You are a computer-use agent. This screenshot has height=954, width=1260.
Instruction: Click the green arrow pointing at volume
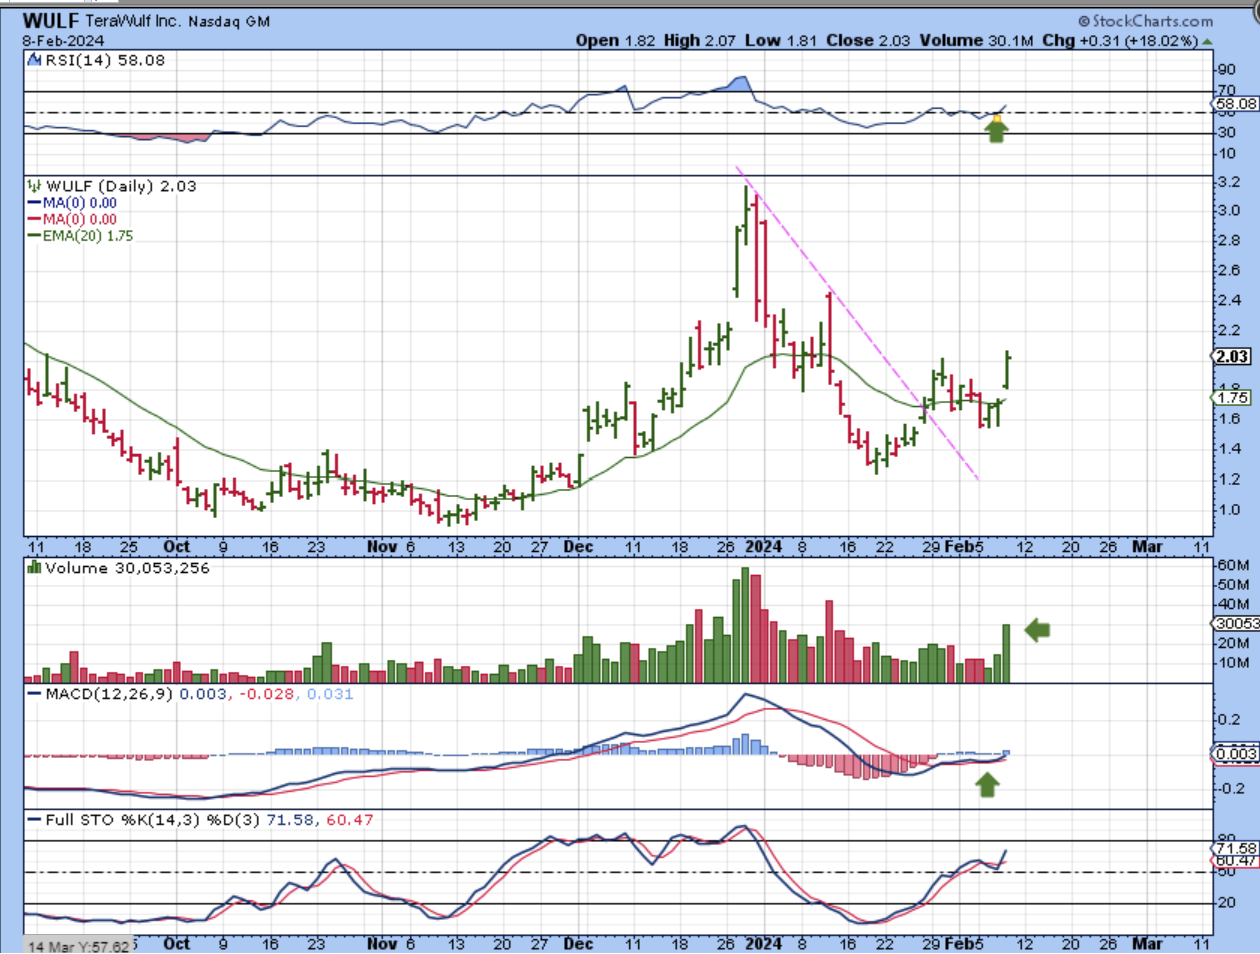(1037, 629)
